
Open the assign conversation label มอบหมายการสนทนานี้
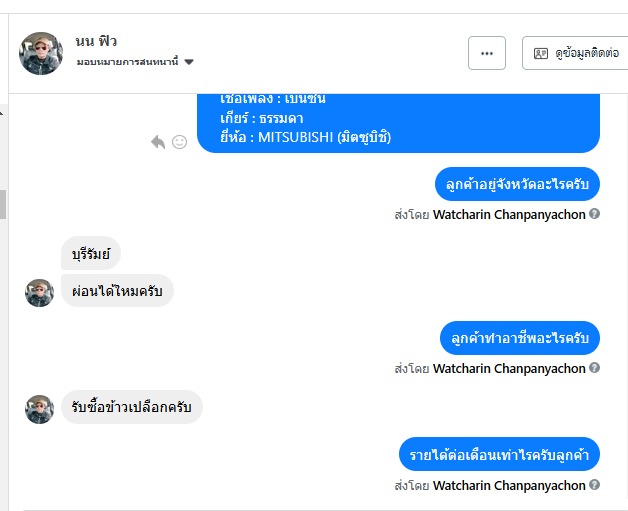[127, 62]
